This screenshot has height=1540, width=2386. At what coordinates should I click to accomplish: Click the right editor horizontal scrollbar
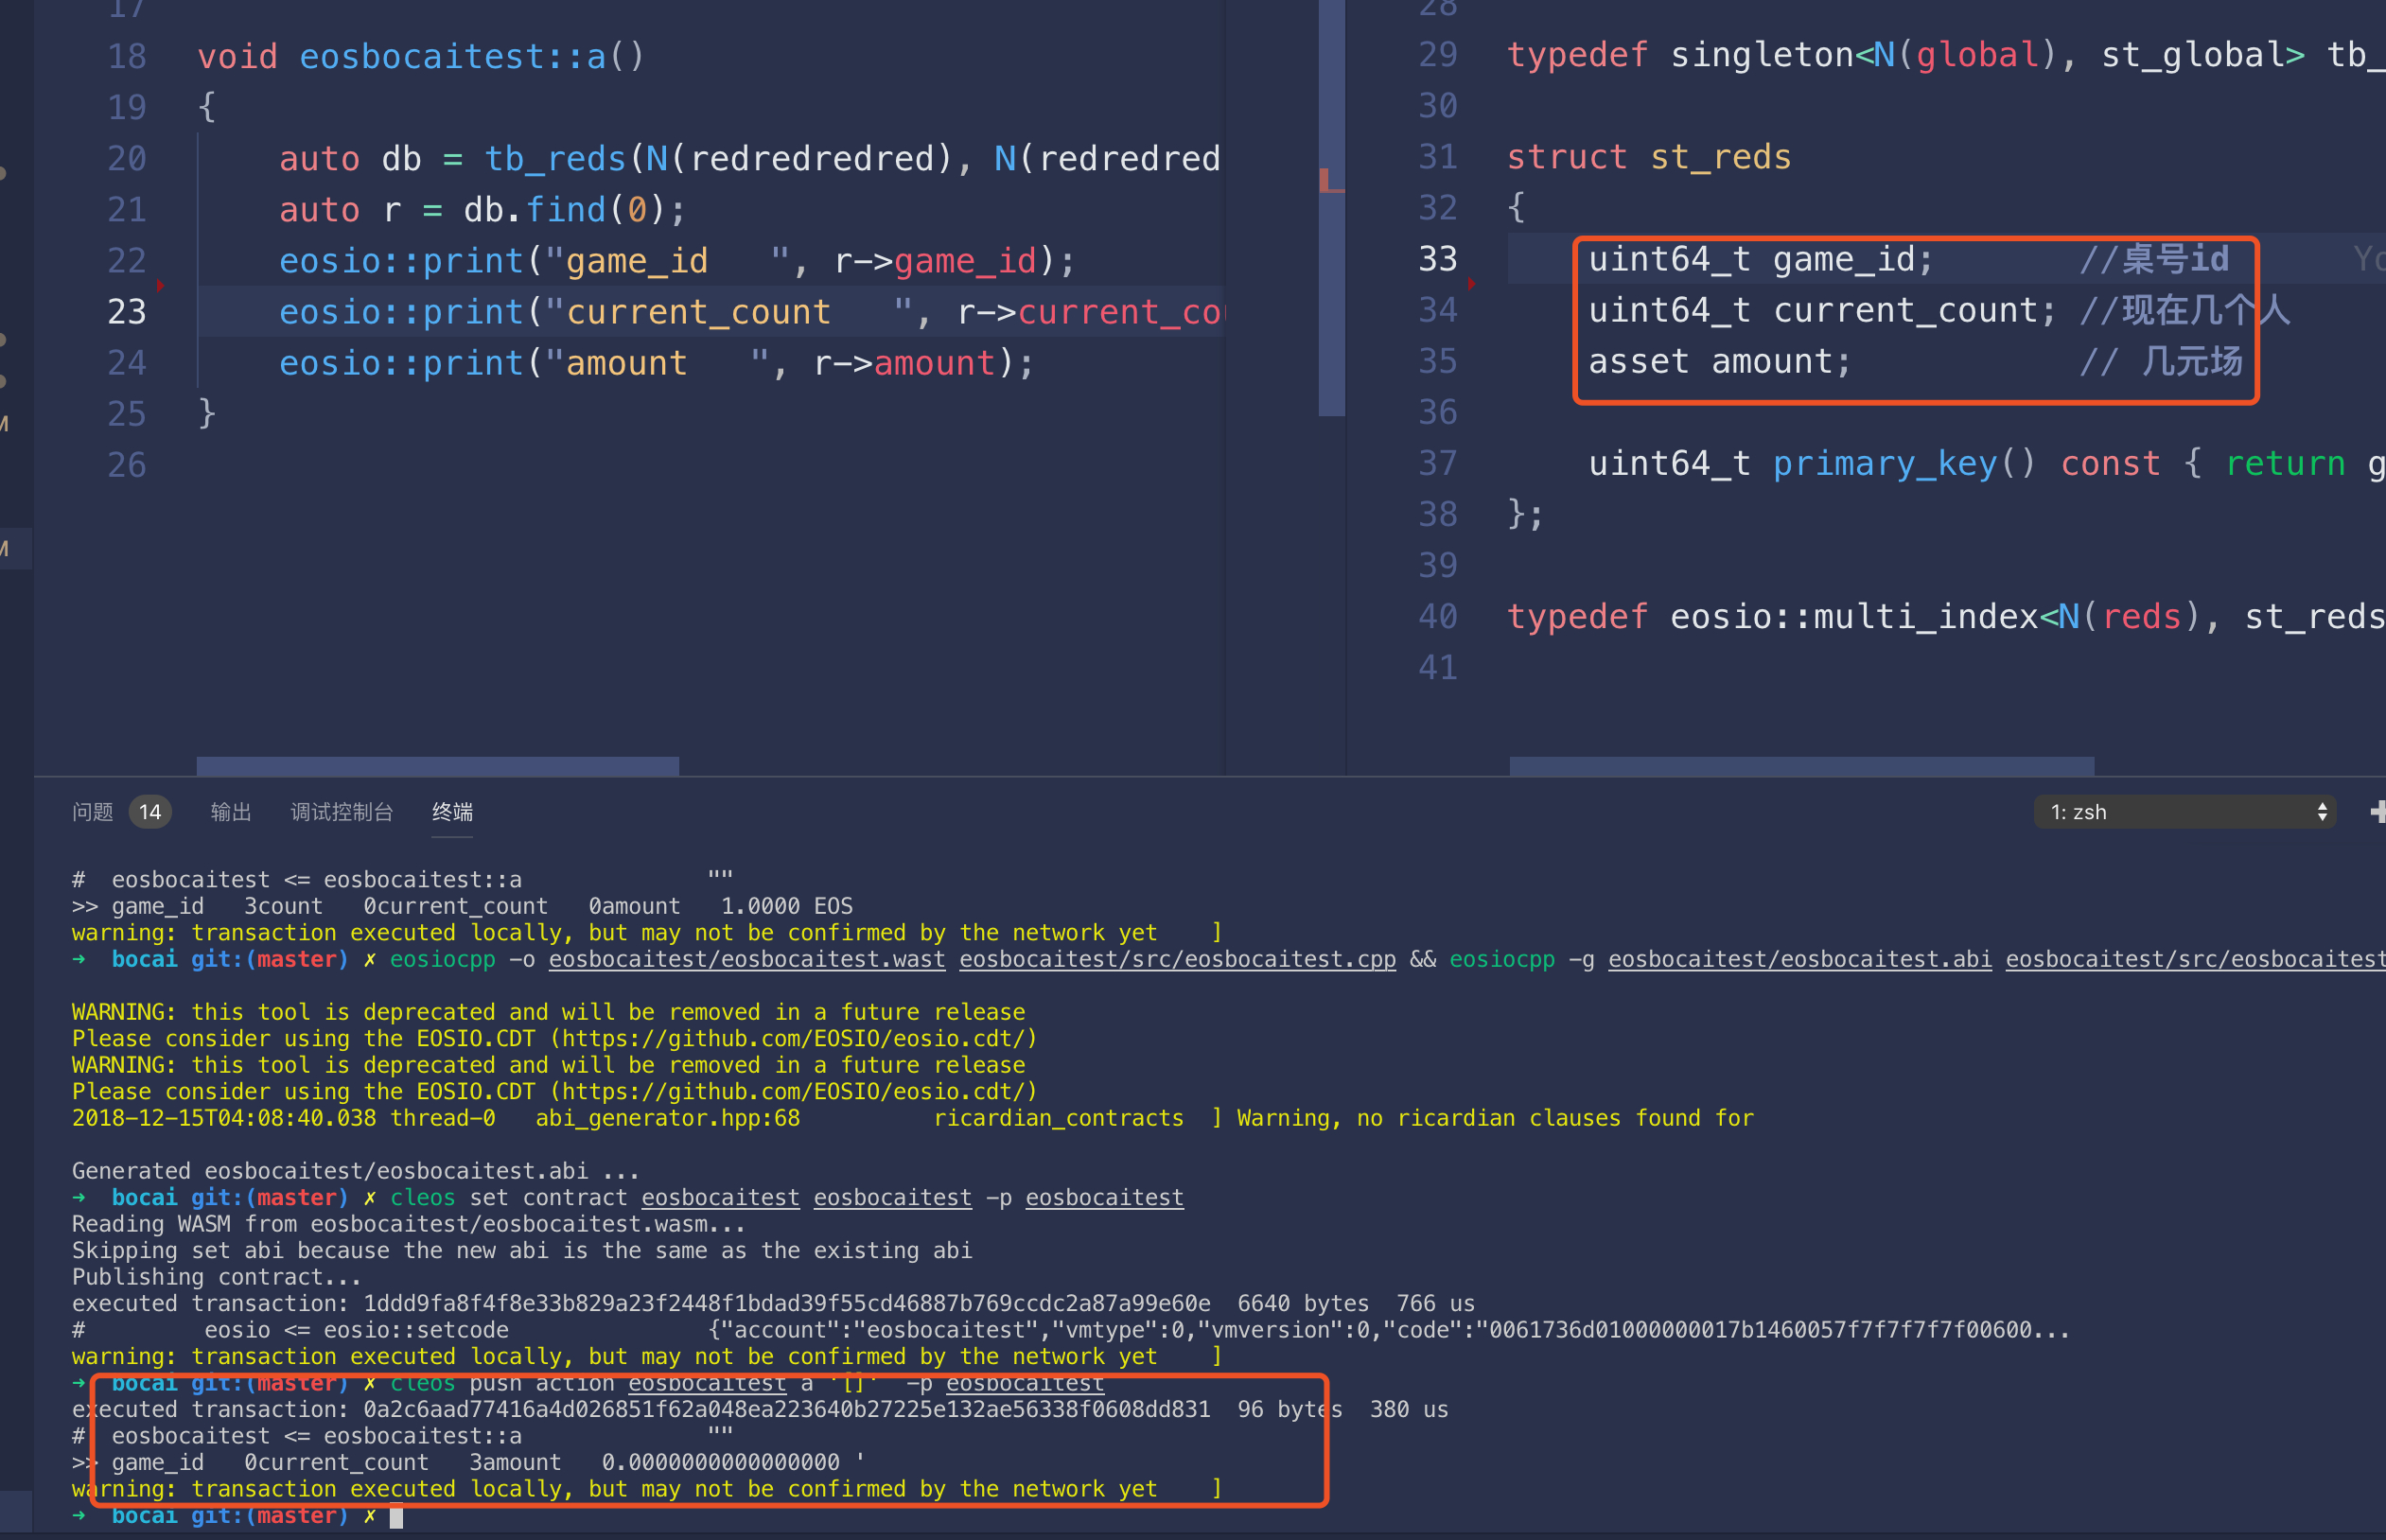1800,766
